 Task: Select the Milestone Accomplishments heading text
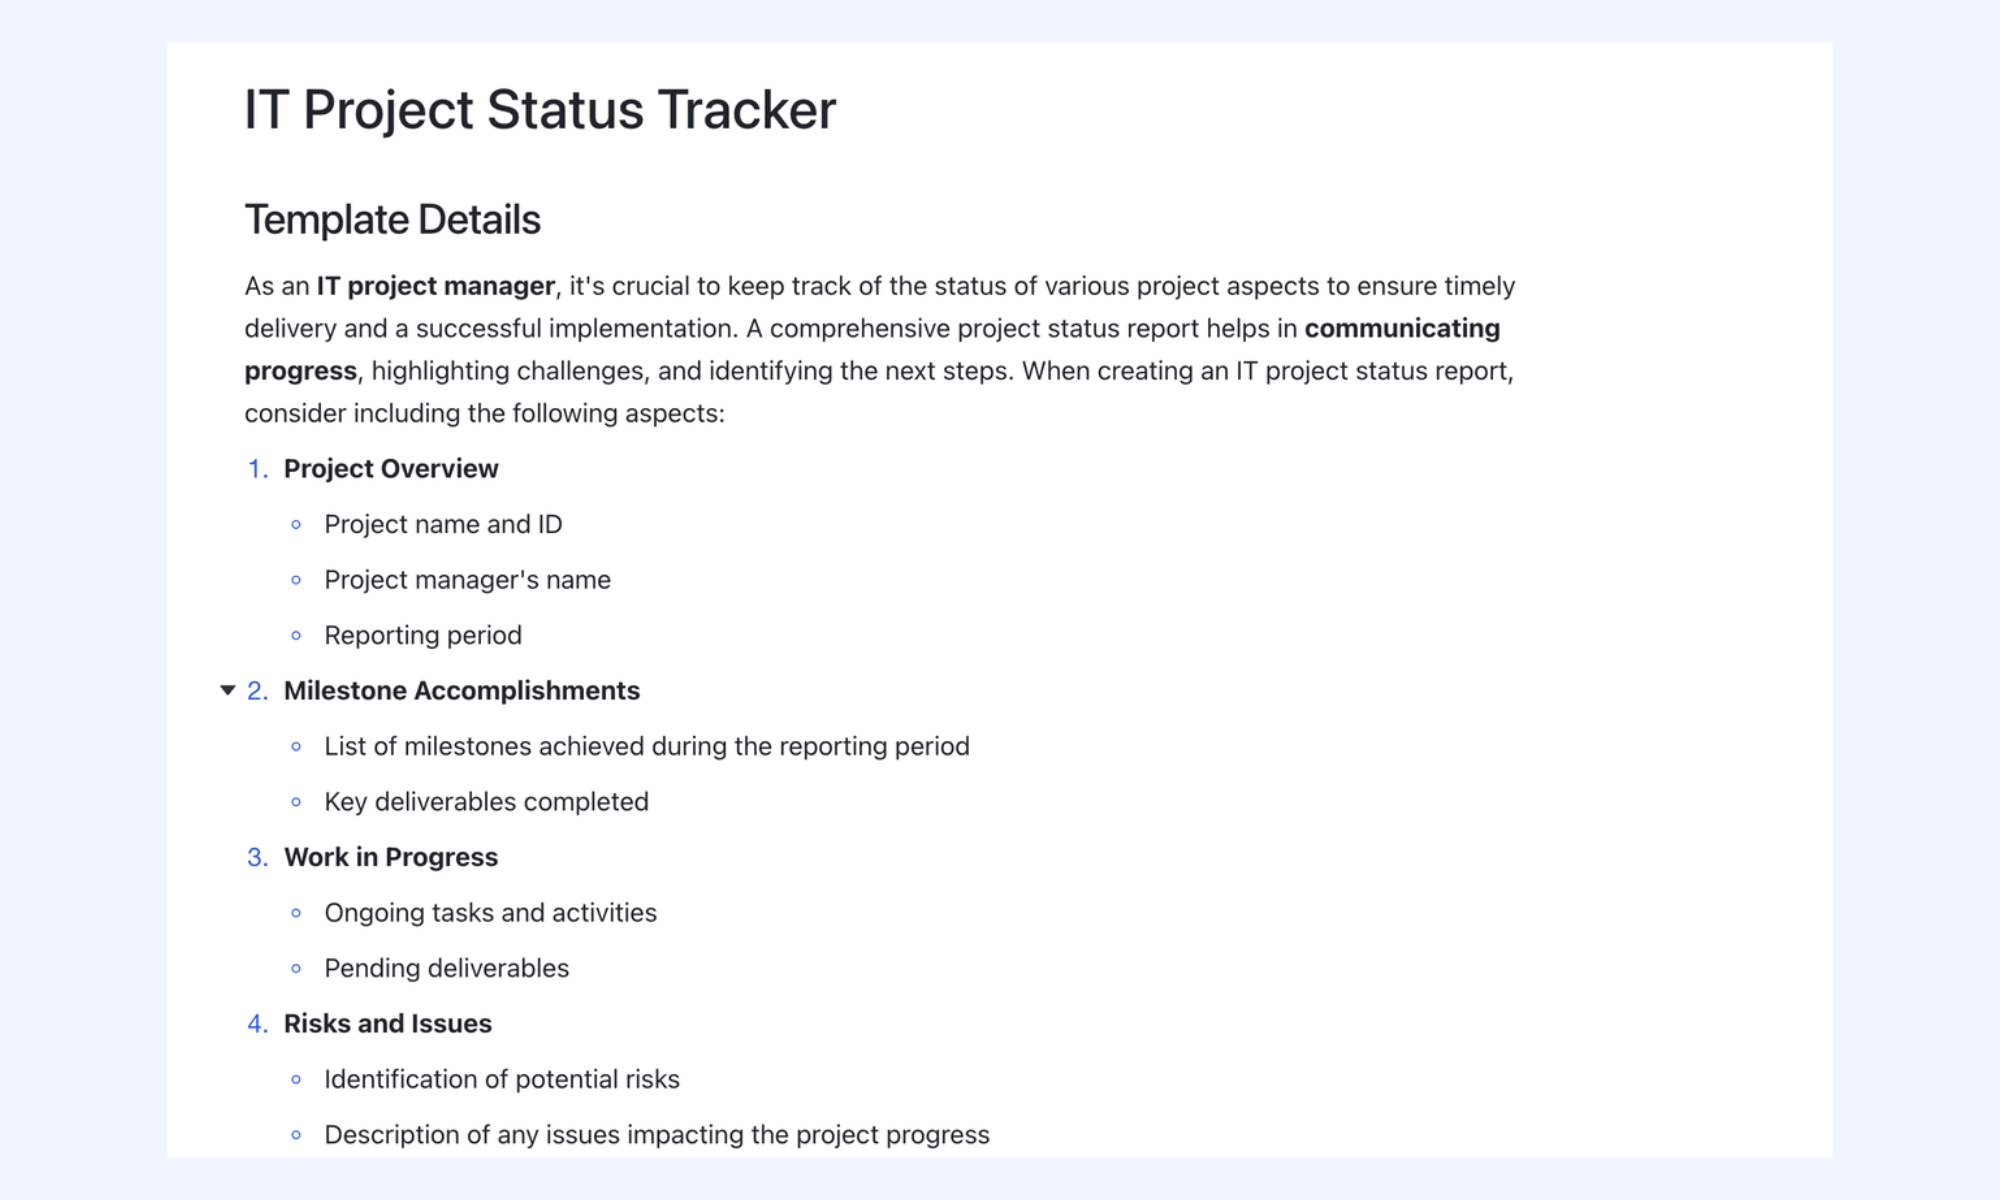tap(462, 690)
